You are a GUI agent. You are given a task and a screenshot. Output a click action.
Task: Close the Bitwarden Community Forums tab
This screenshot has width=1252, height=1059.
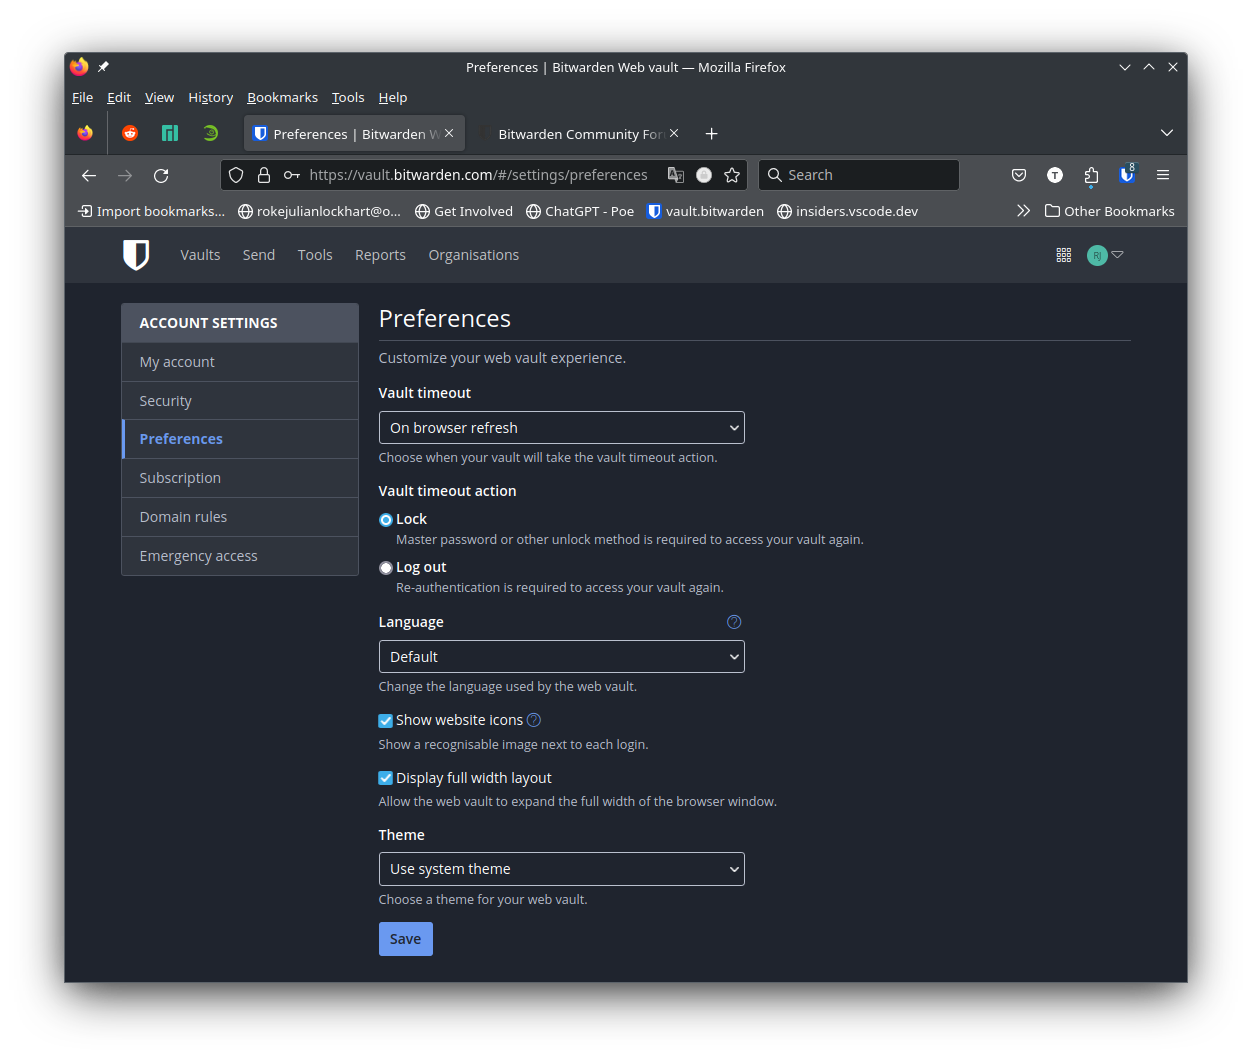tap(674, 133)
